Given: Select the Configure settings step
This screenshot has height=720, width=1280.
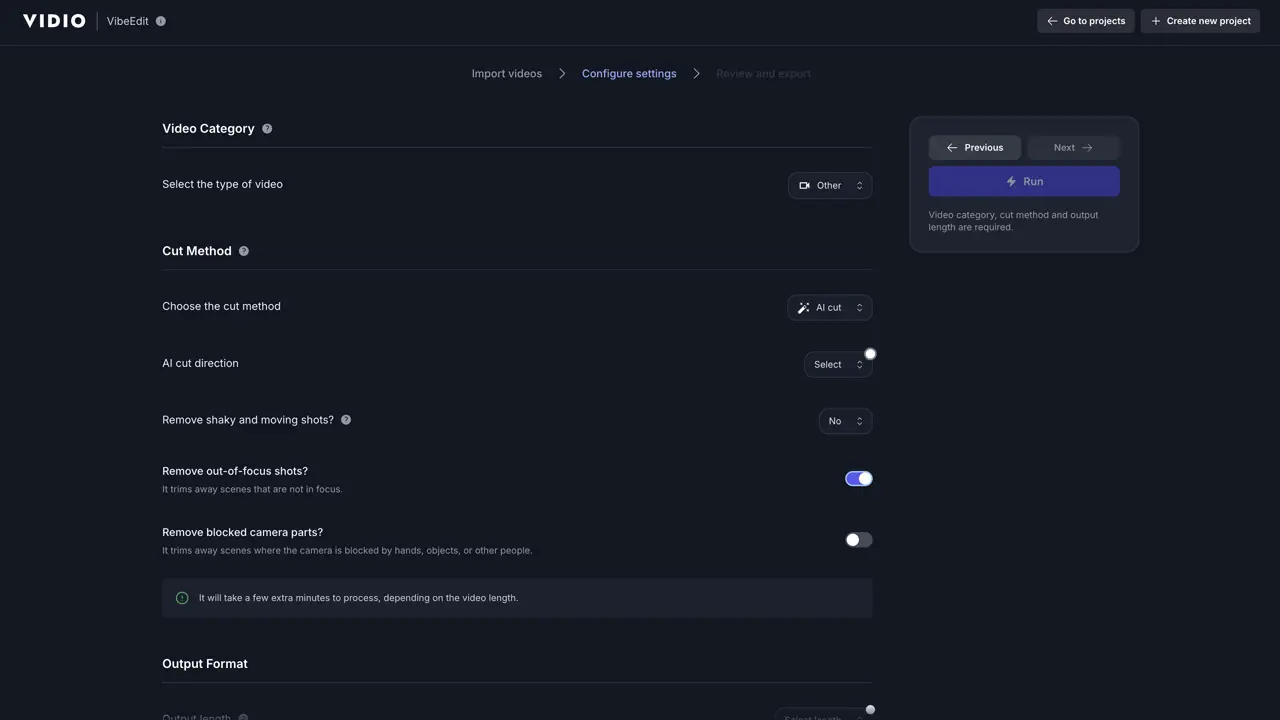Looking at the screenshot, I should pyautogui.click(x=629, y=74).
